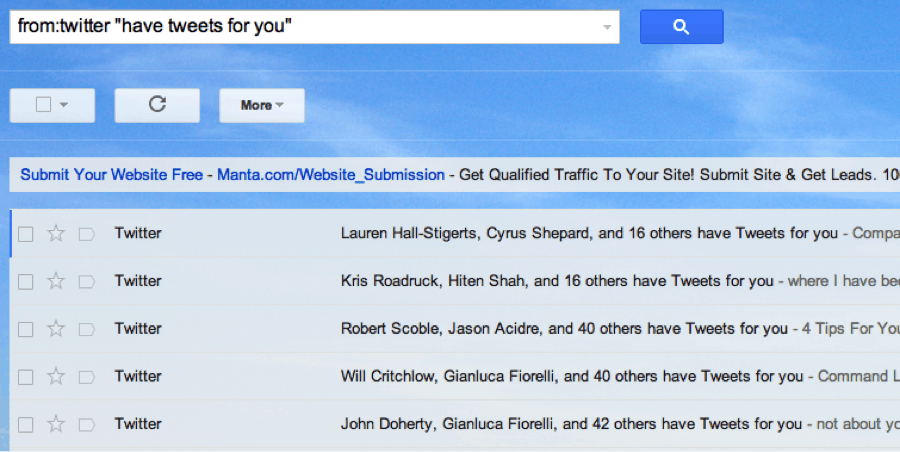Open email 'Kris Roadruck, Hiten Shah, and 16 others'

click(x=557, y=281)
